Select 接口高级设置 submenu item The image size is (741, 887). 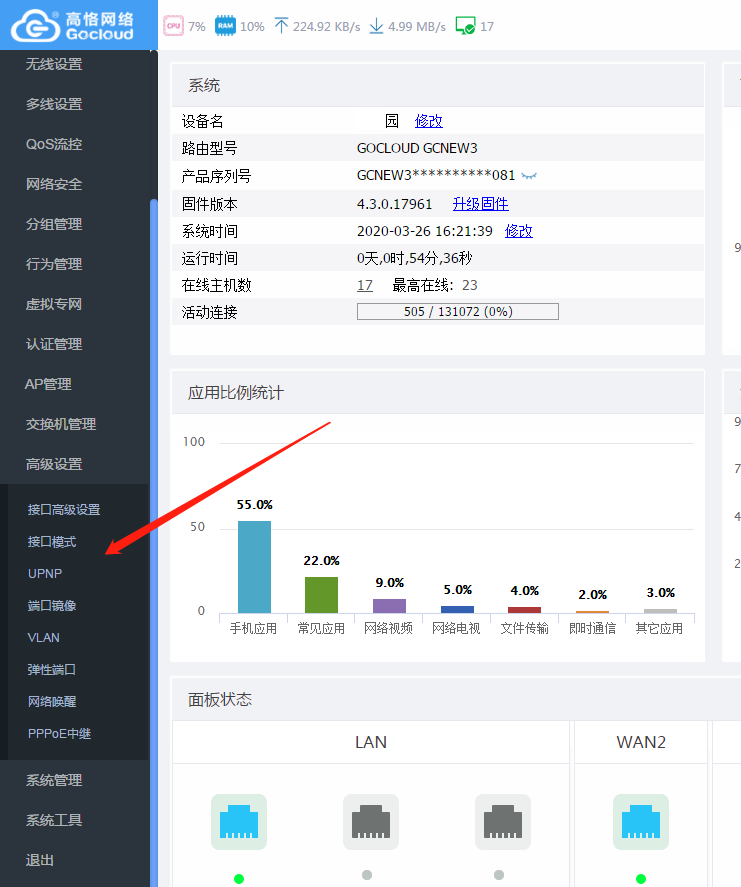coord(64,510)
